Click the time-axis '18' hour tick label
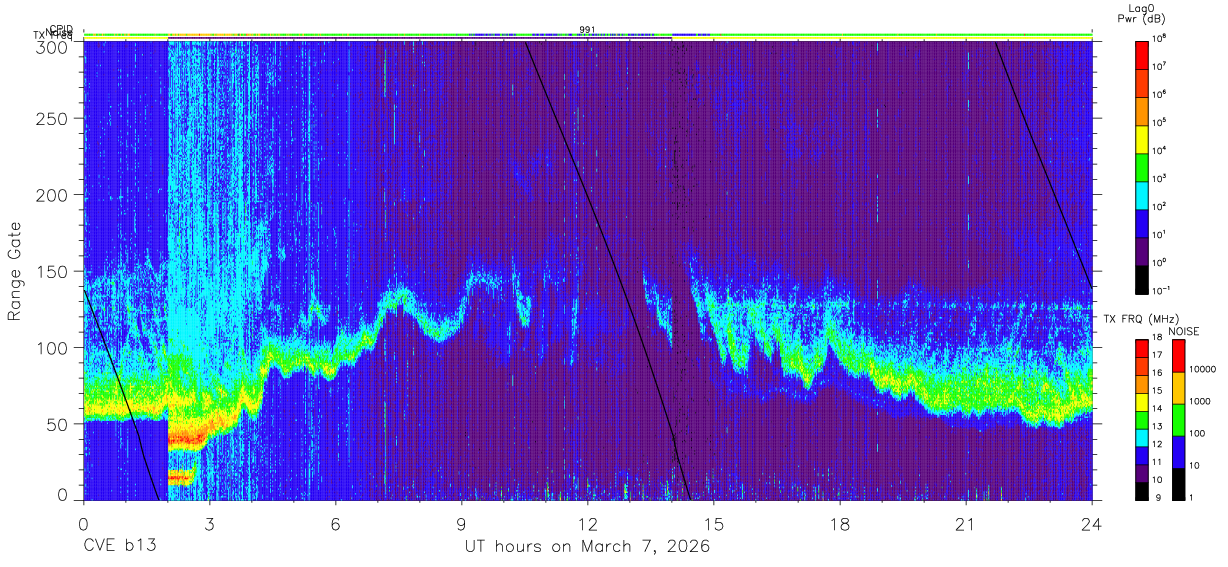 pyautogui.click(x=839, y=525)
